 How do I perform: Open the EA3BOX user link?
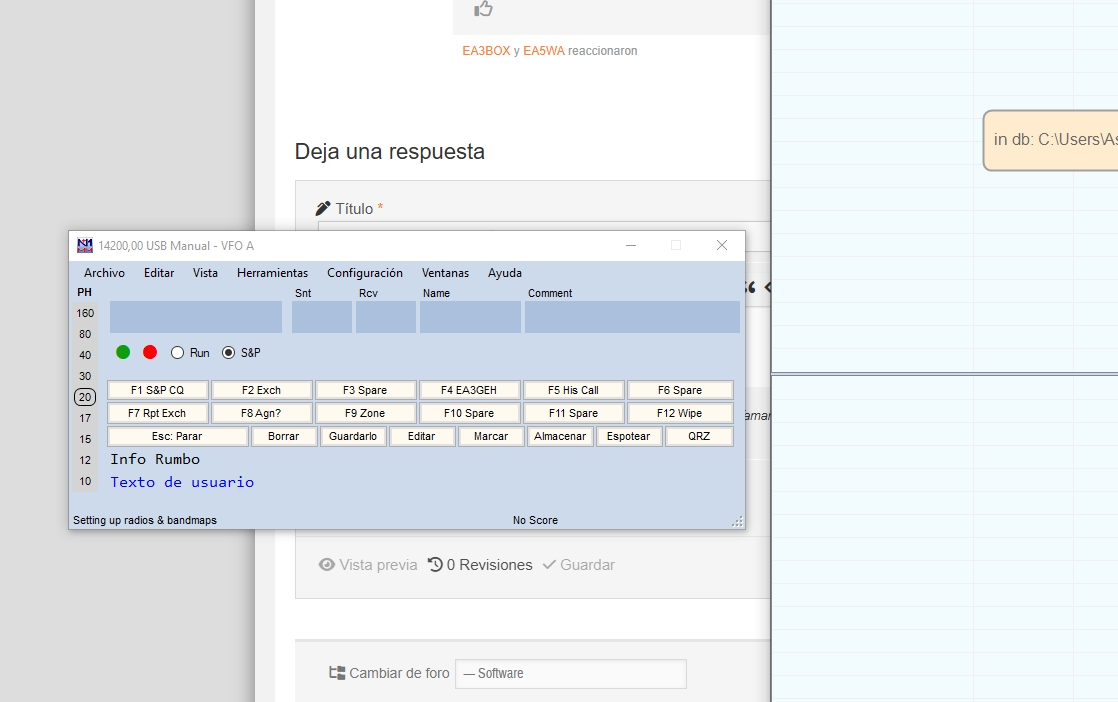coord(486,51)
